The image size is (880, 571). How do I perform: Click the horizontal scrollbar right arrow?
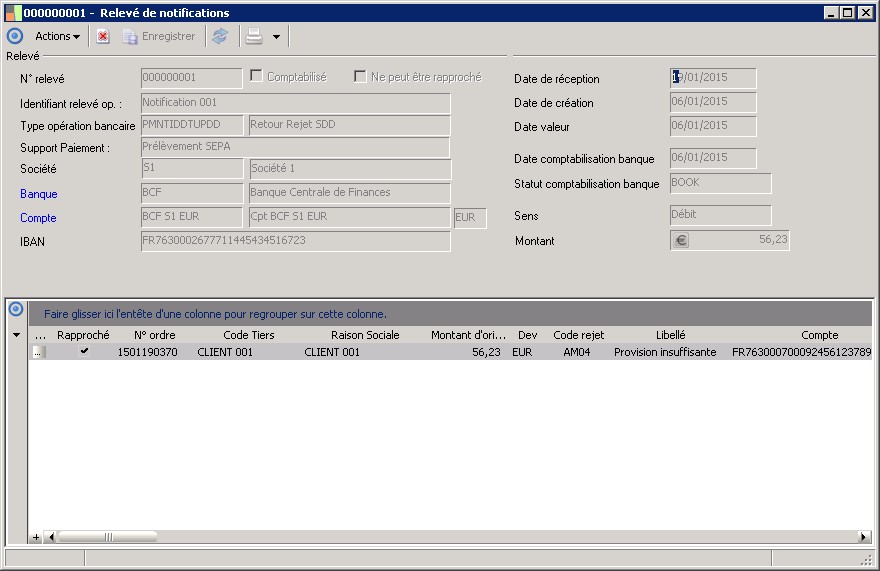864,537
